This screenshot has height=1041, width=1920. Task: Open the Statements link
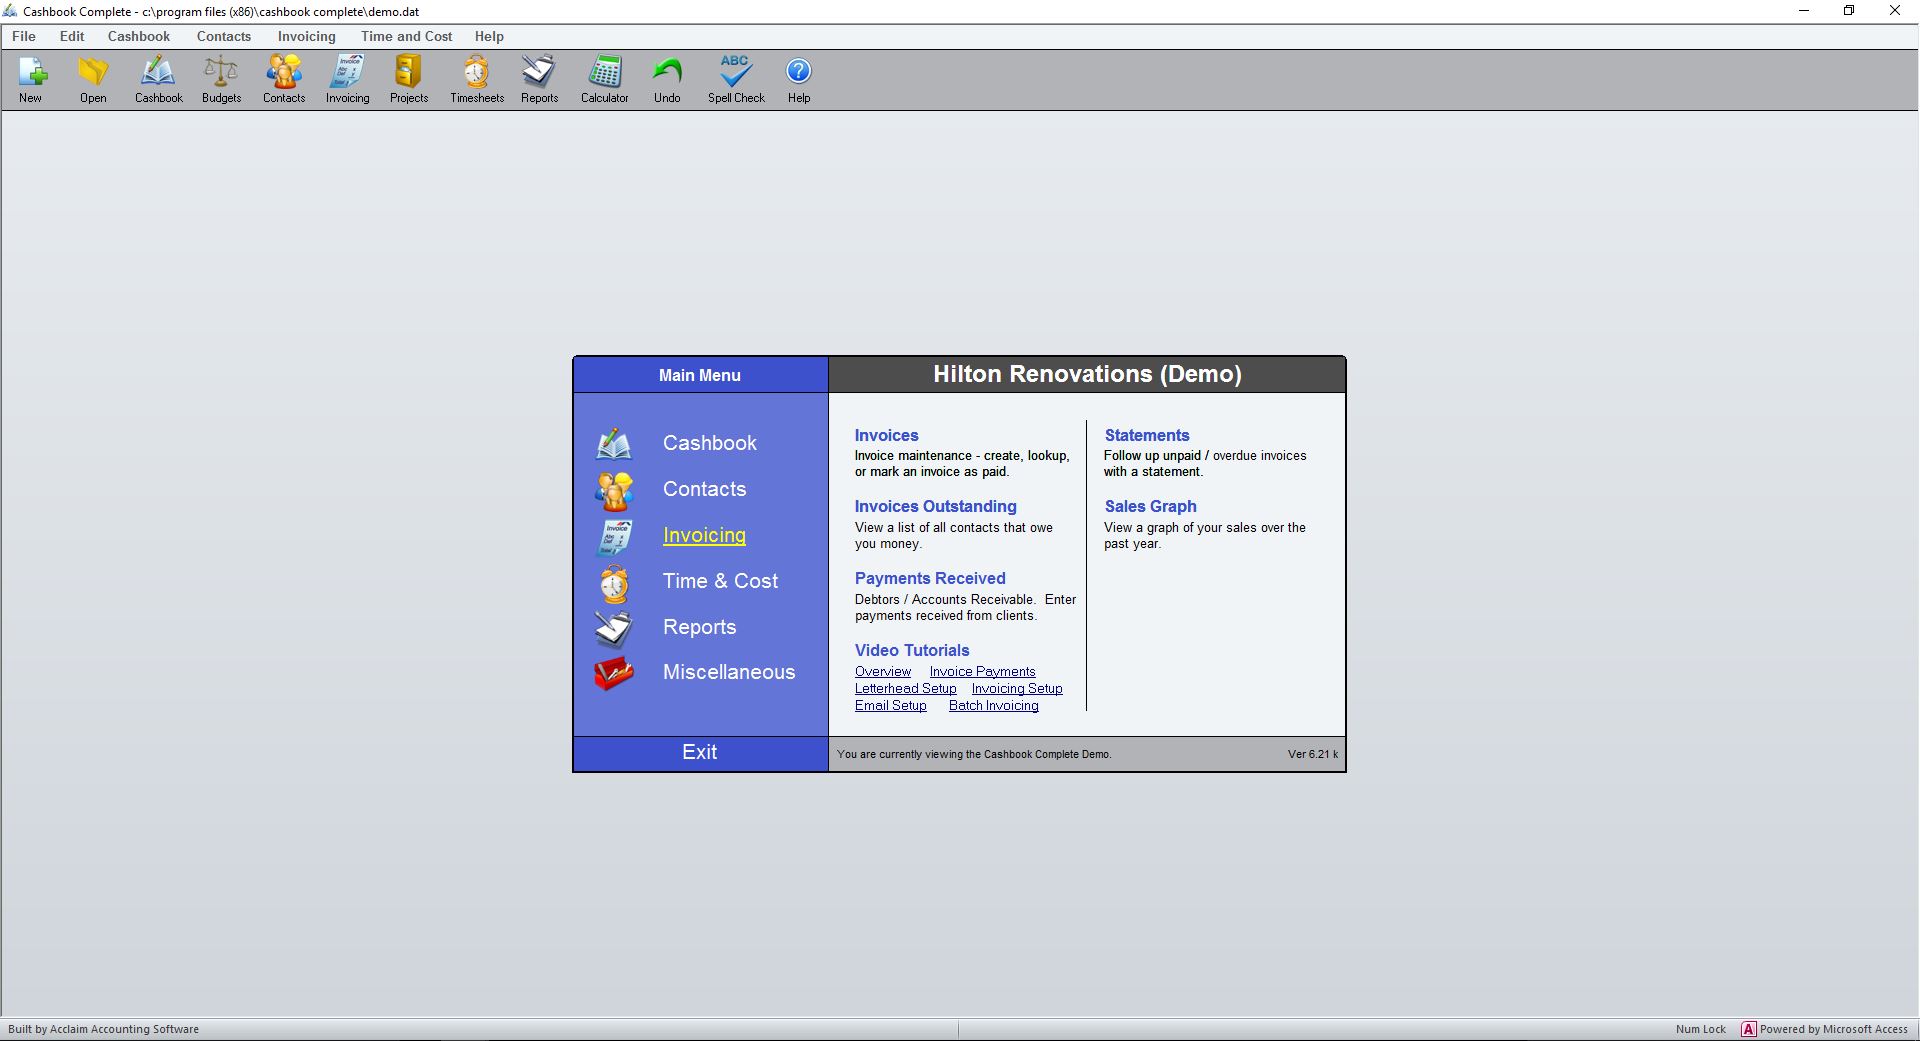1147,435
